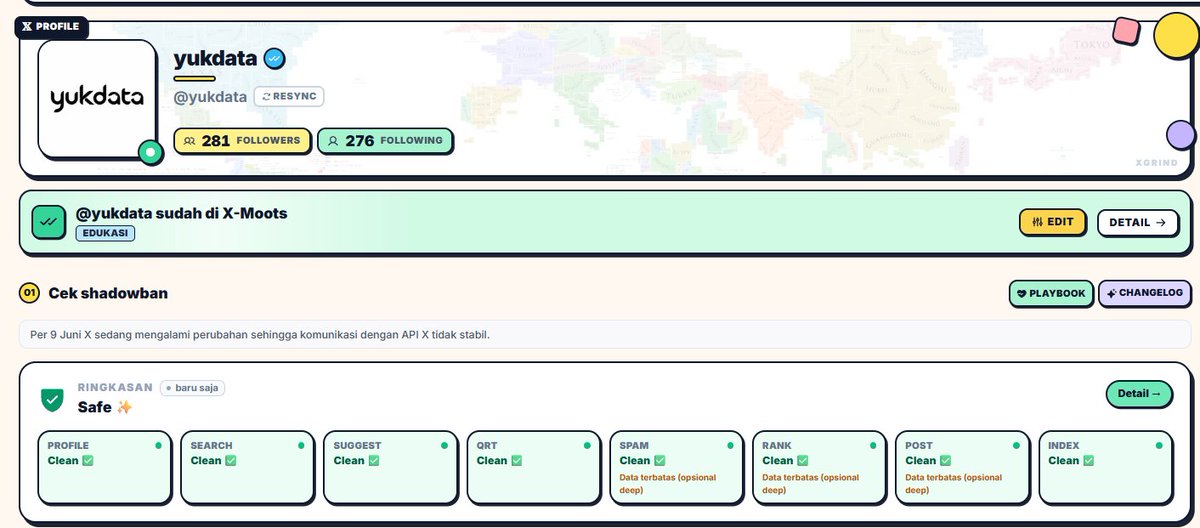
Task: Click the 'baru saja' timestamp chip
Action: tap(192, 387)
